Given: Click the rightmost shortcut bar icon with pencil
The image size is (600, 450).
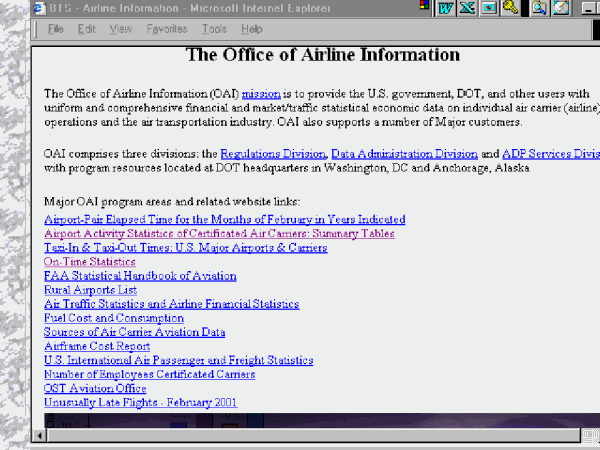Looking at the screenshot, I should (x=560, y=9).
